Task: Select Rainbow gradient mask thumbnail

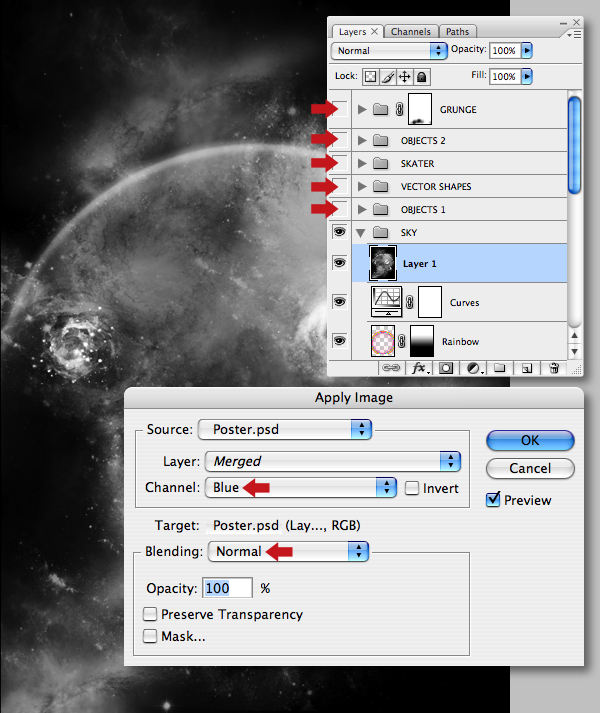Action: 422,341
